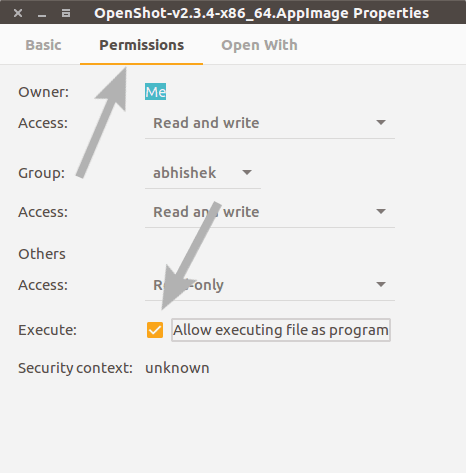Viewport: 466px width, 473px height.
Task: Click the group Access dropdown arrow
Action: 381,211
